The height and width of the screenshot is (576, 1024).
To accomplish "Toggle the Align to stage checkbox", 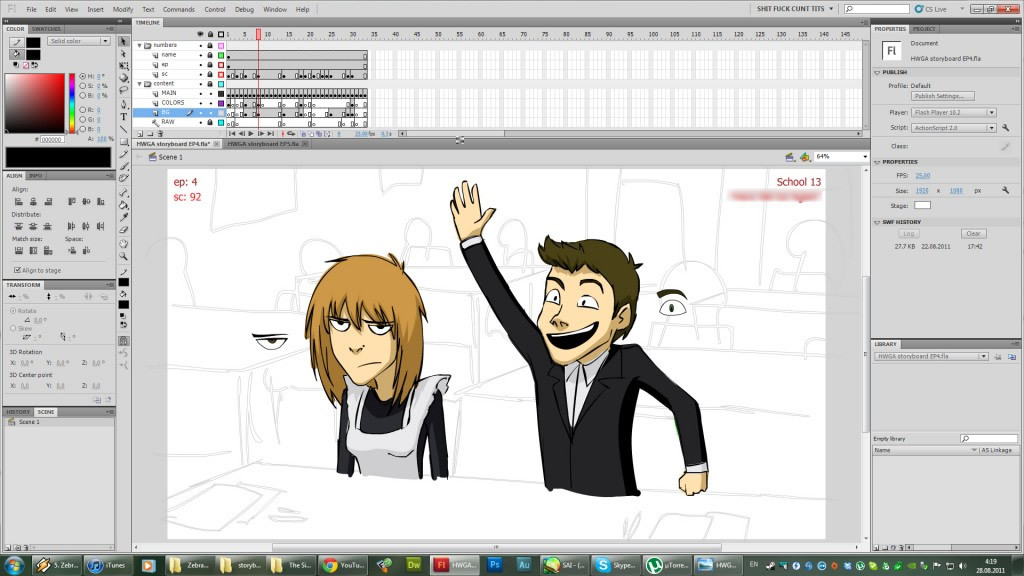I will tap(17, 270).
